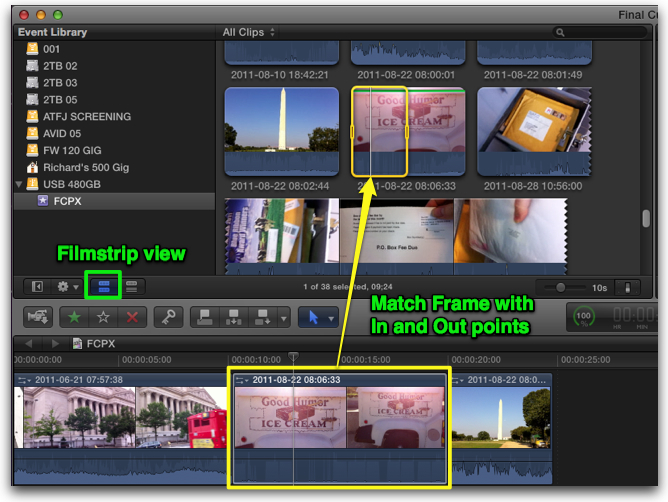Click the event browser vertical scrollbar
This screenshot has width=668, height=502.
pyautogui.click(x=646, y=218)
